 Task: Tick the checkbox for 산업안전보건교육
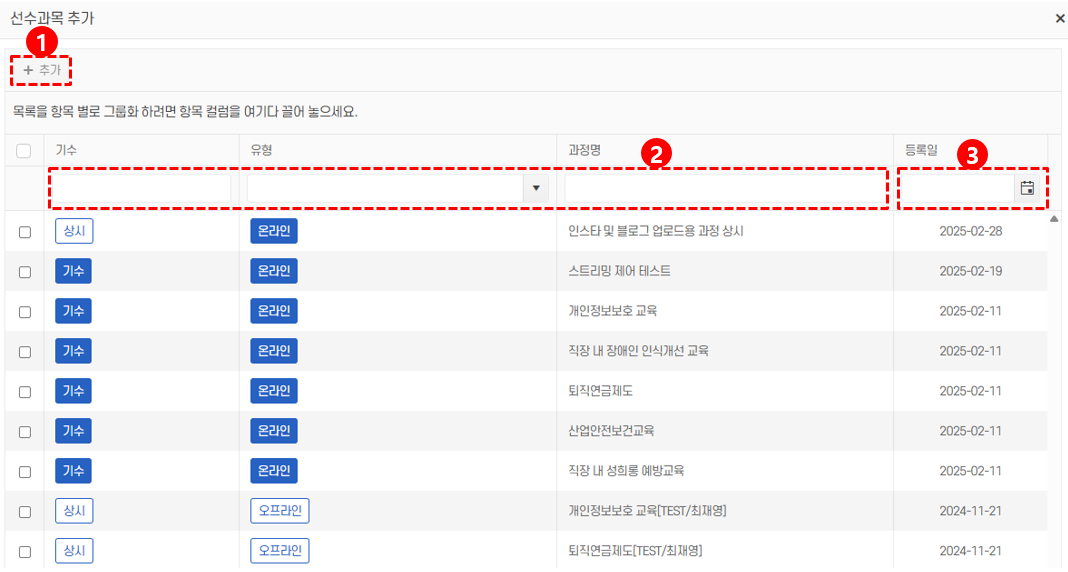[25, 432]
